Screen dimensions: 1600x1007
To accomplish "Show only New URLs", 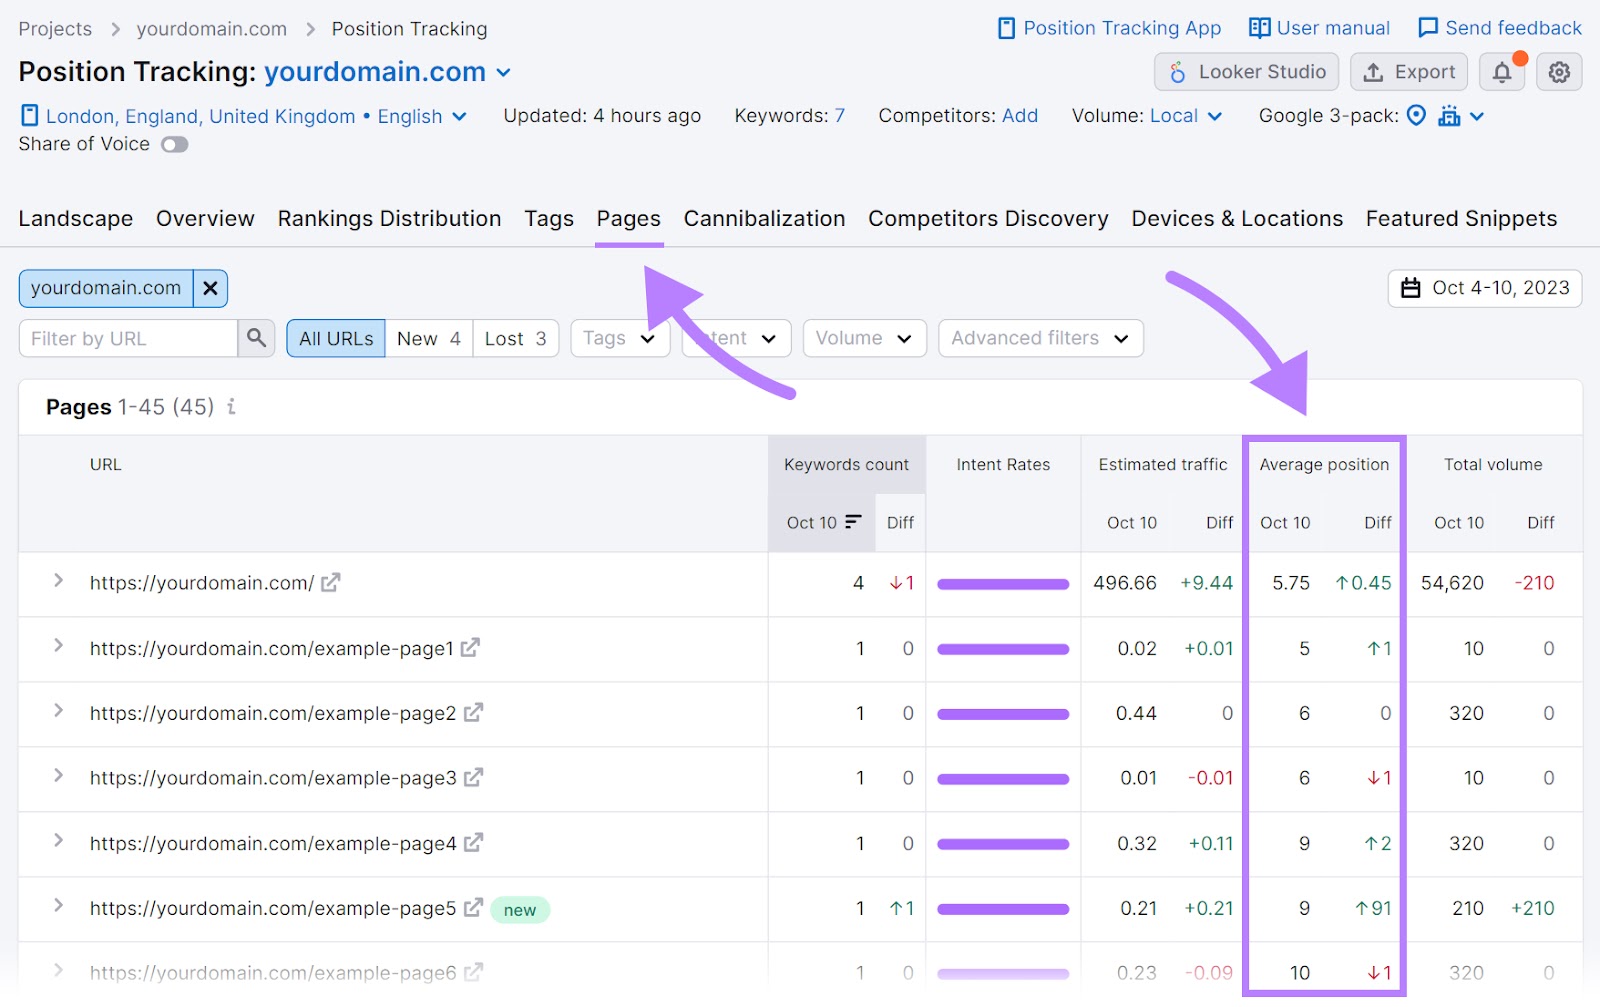I will pyautogui.click(x=428, y=338).
